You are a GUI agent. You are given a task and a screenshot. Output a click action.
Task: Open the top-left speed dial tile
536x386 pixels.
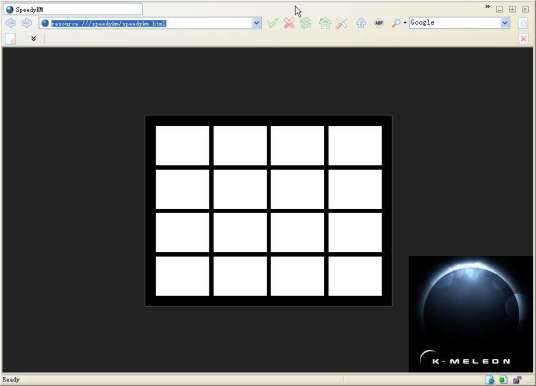coord(182,146)
